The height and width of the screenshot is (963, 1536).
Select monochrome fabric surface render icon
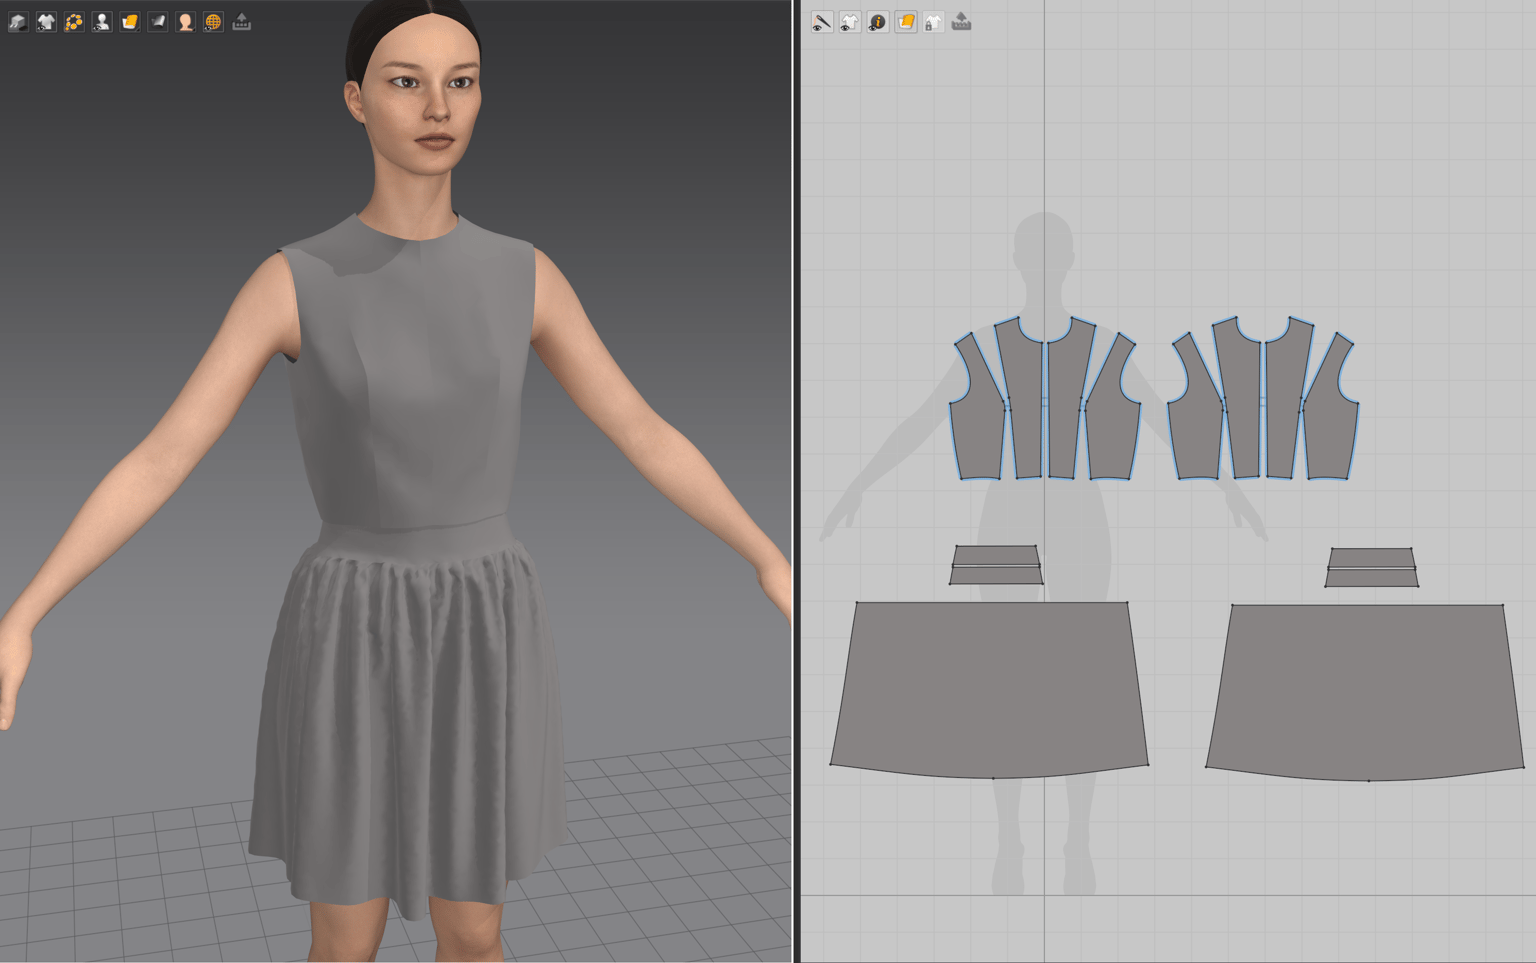coord(158,21)
